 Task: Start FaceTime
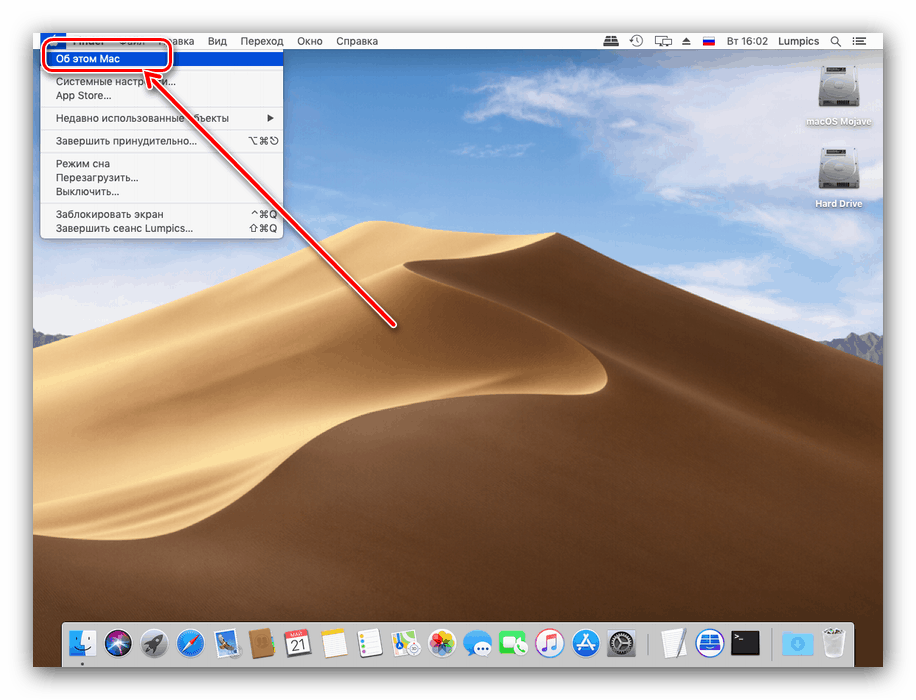pyautogui.click(x=513, y=643)
